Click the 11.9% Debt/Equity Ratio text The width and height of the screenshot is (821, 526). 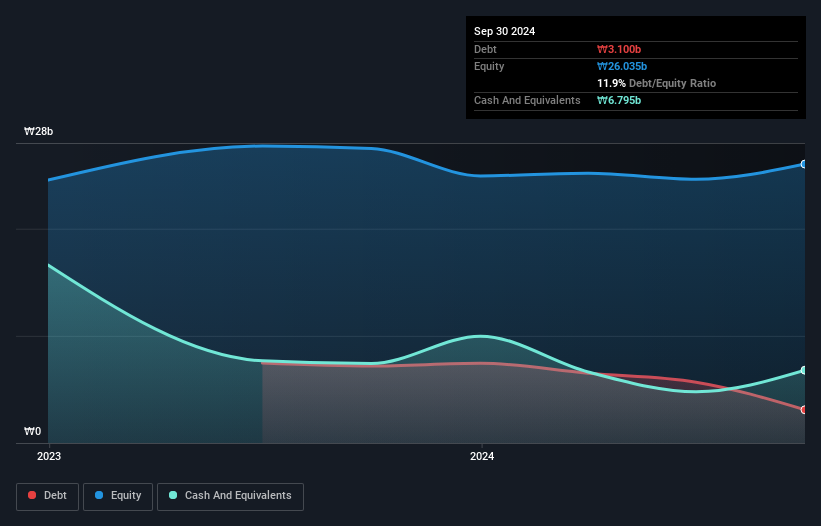pos(657,83)
